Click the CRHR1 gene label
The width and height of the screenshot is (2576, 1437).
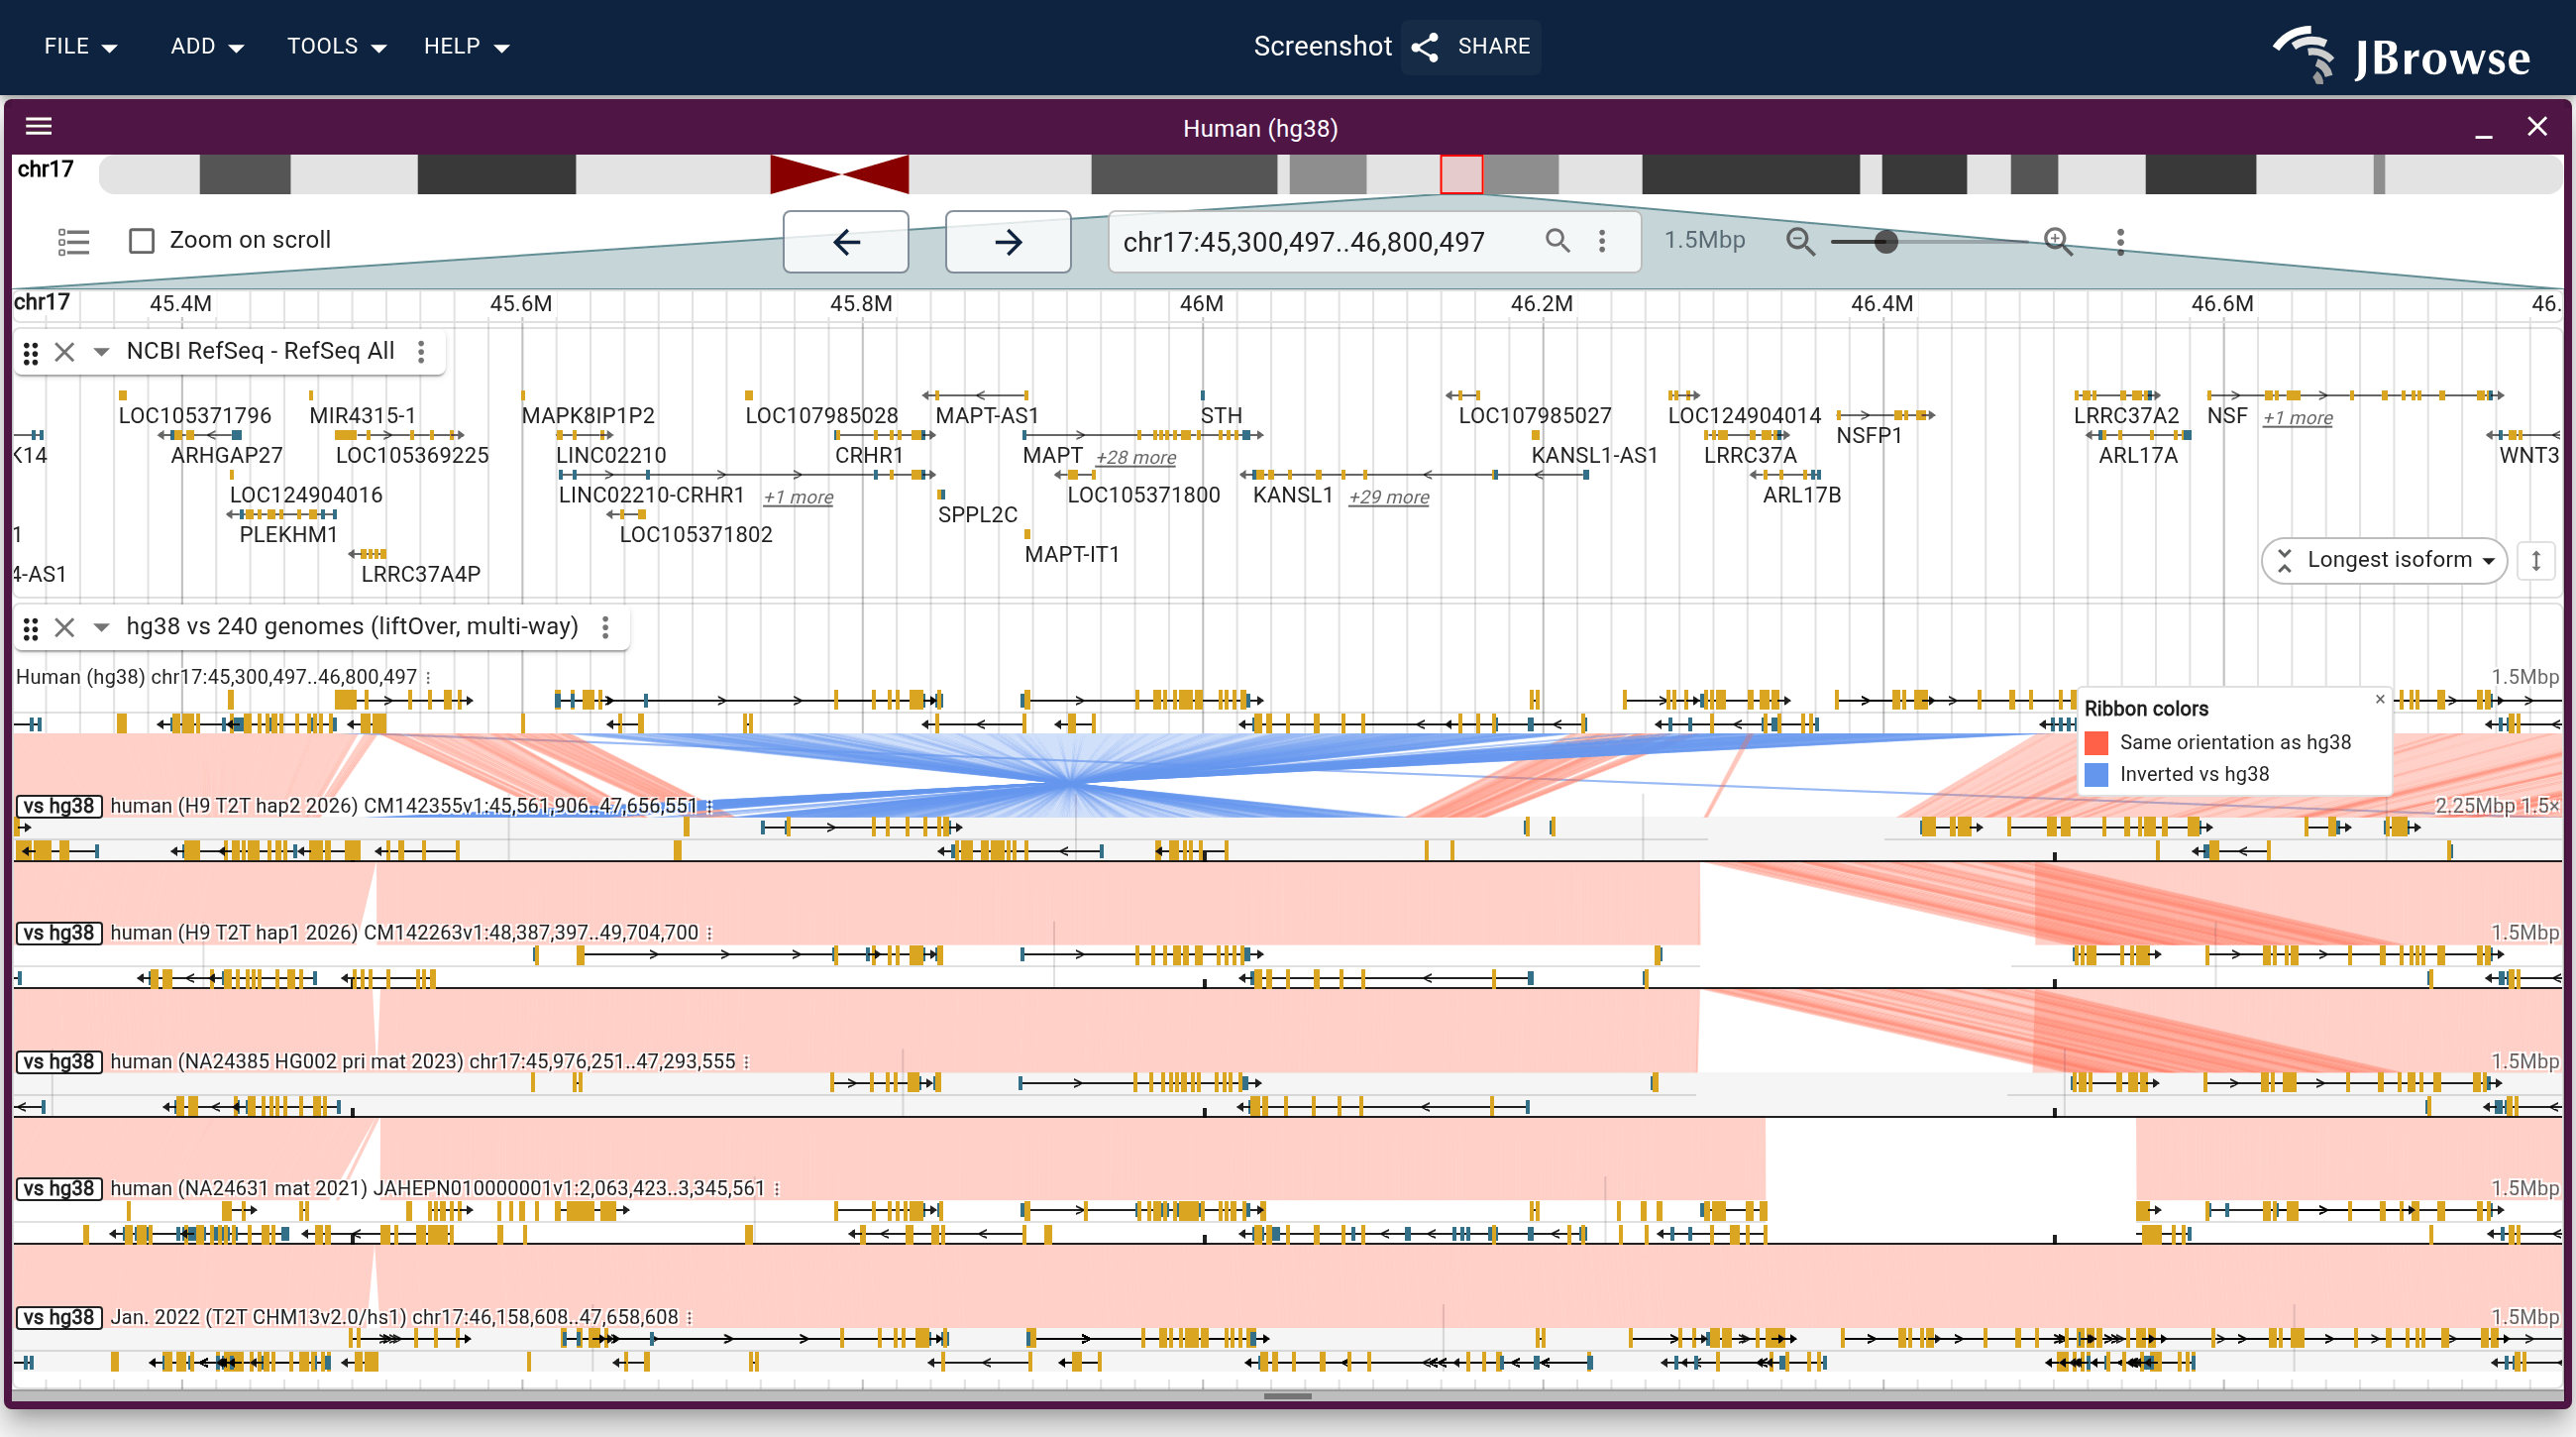(x=869, y=455)
